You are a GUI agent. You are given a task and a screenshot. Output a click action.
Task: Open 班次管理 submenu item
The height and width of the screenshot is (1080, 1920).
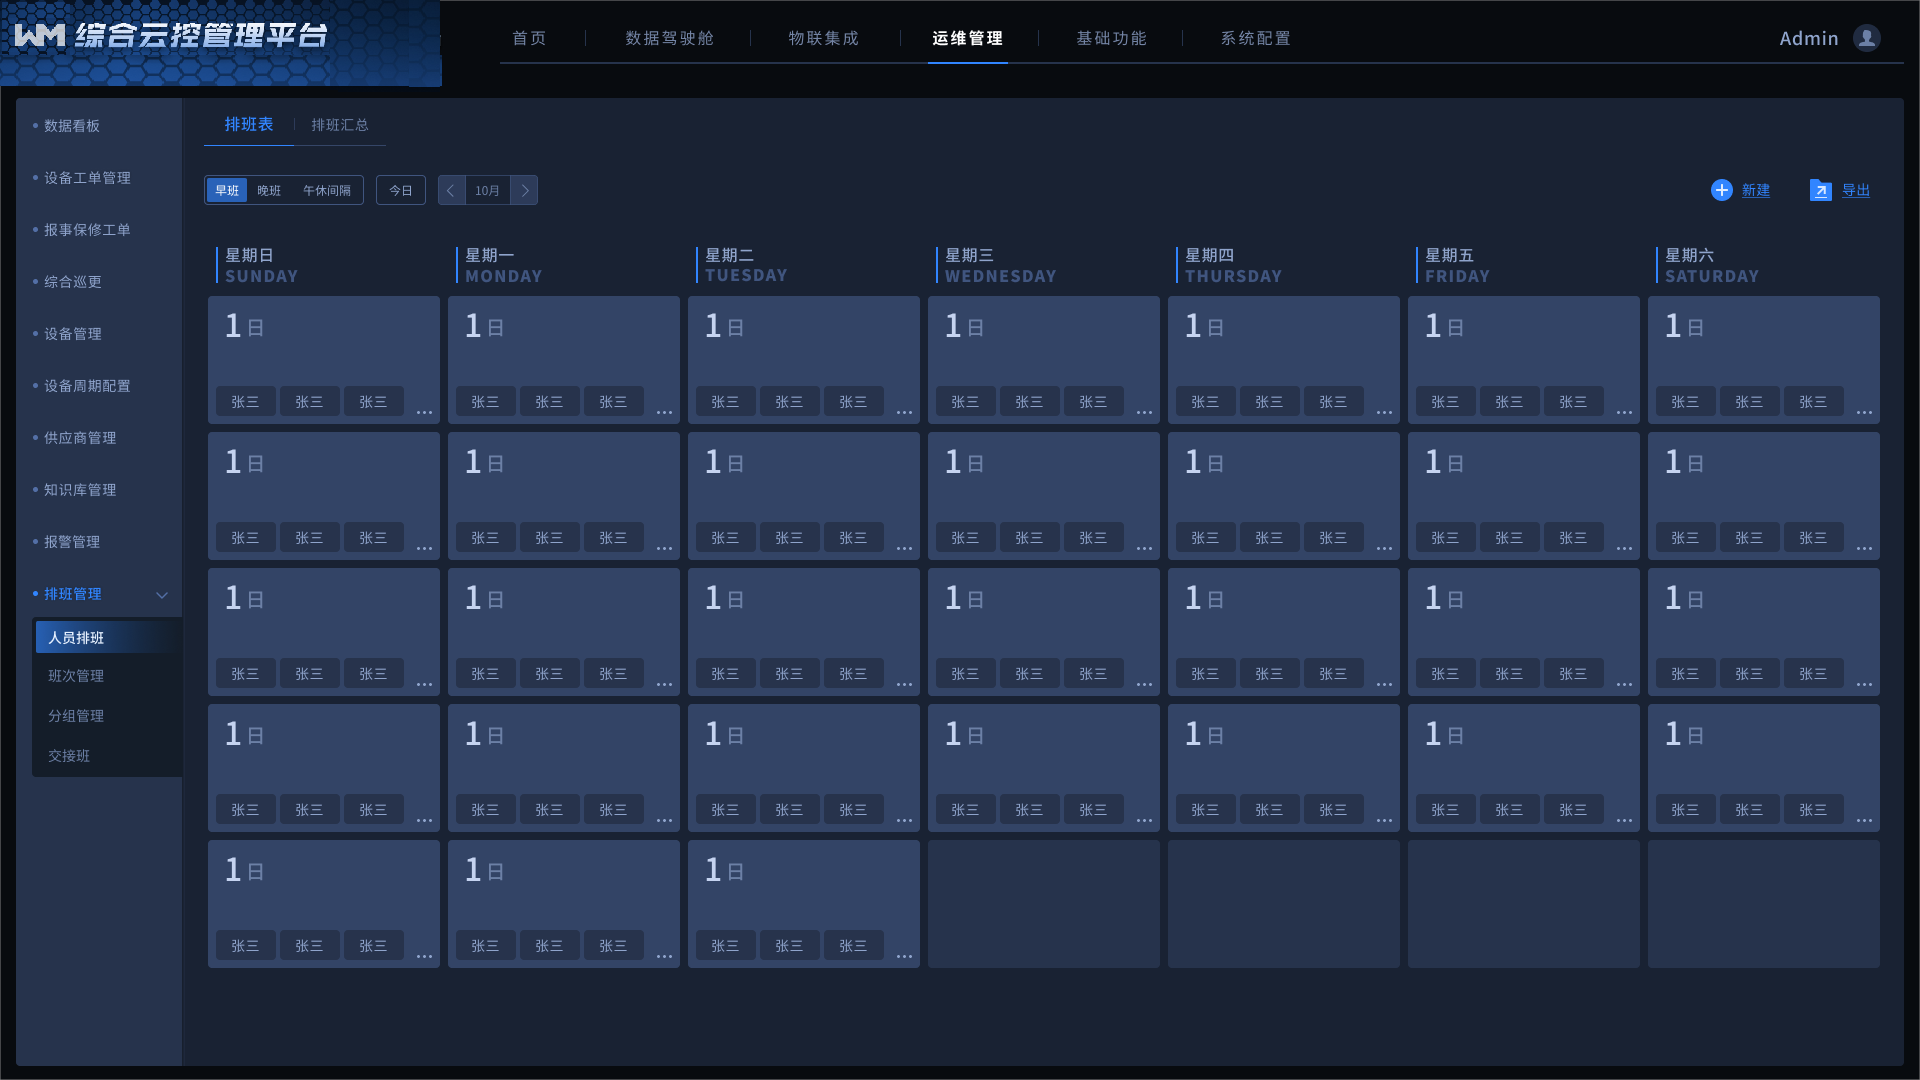pyautogui.click(x=76, y=676)
